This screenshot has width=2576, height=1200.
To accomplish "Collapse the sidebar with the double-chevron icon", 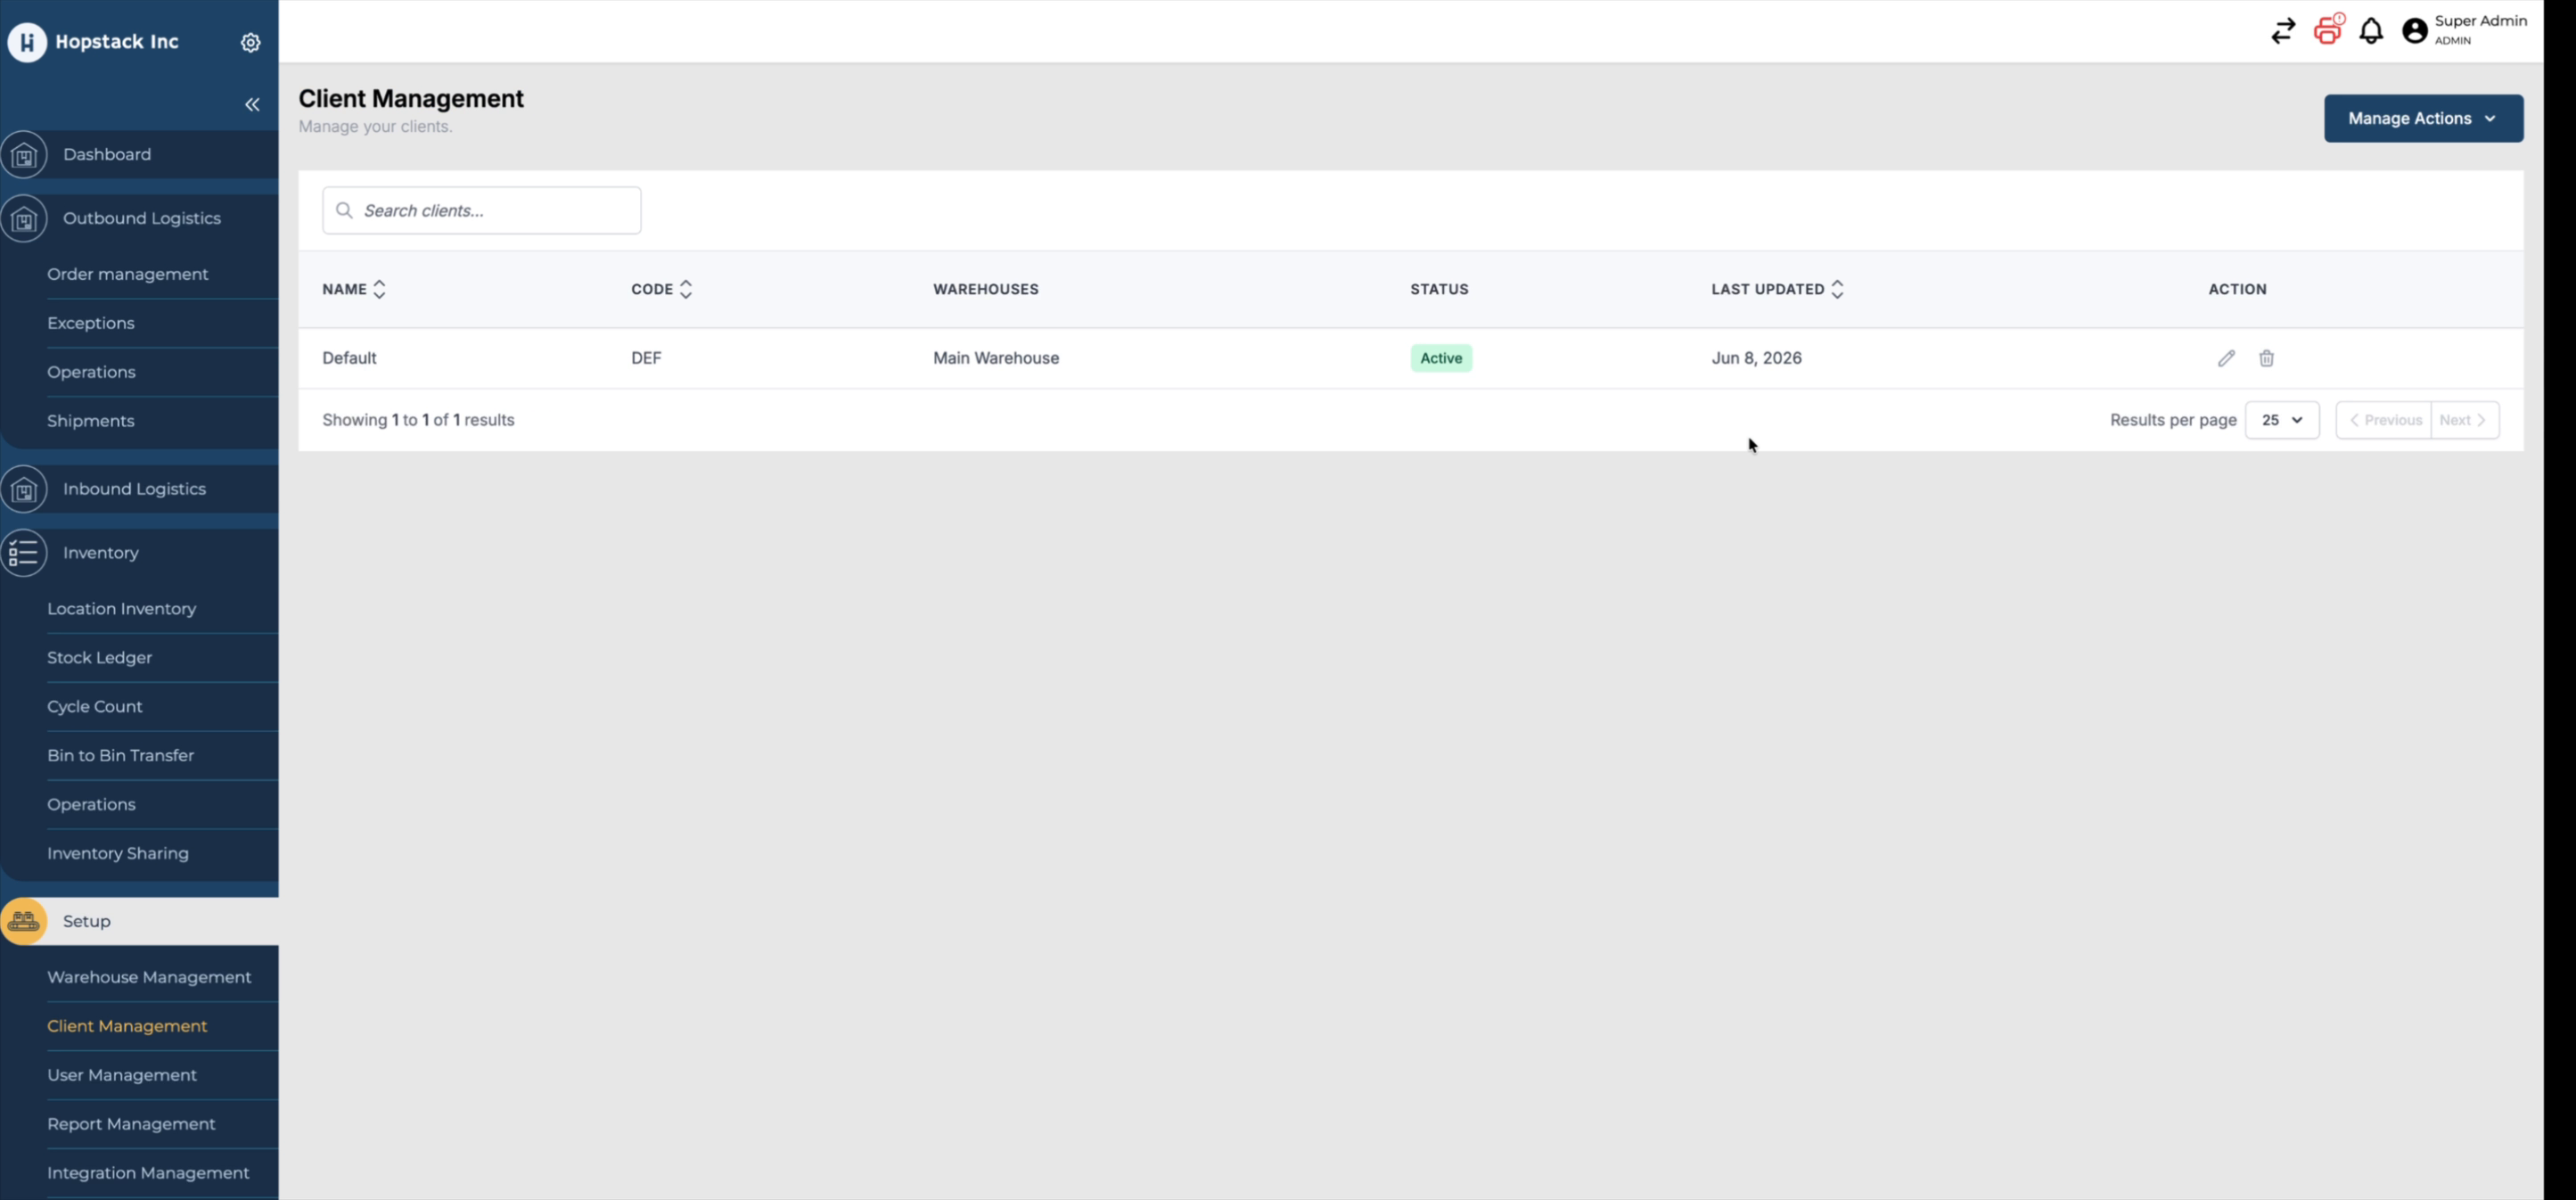I will [x=252, y=105].
